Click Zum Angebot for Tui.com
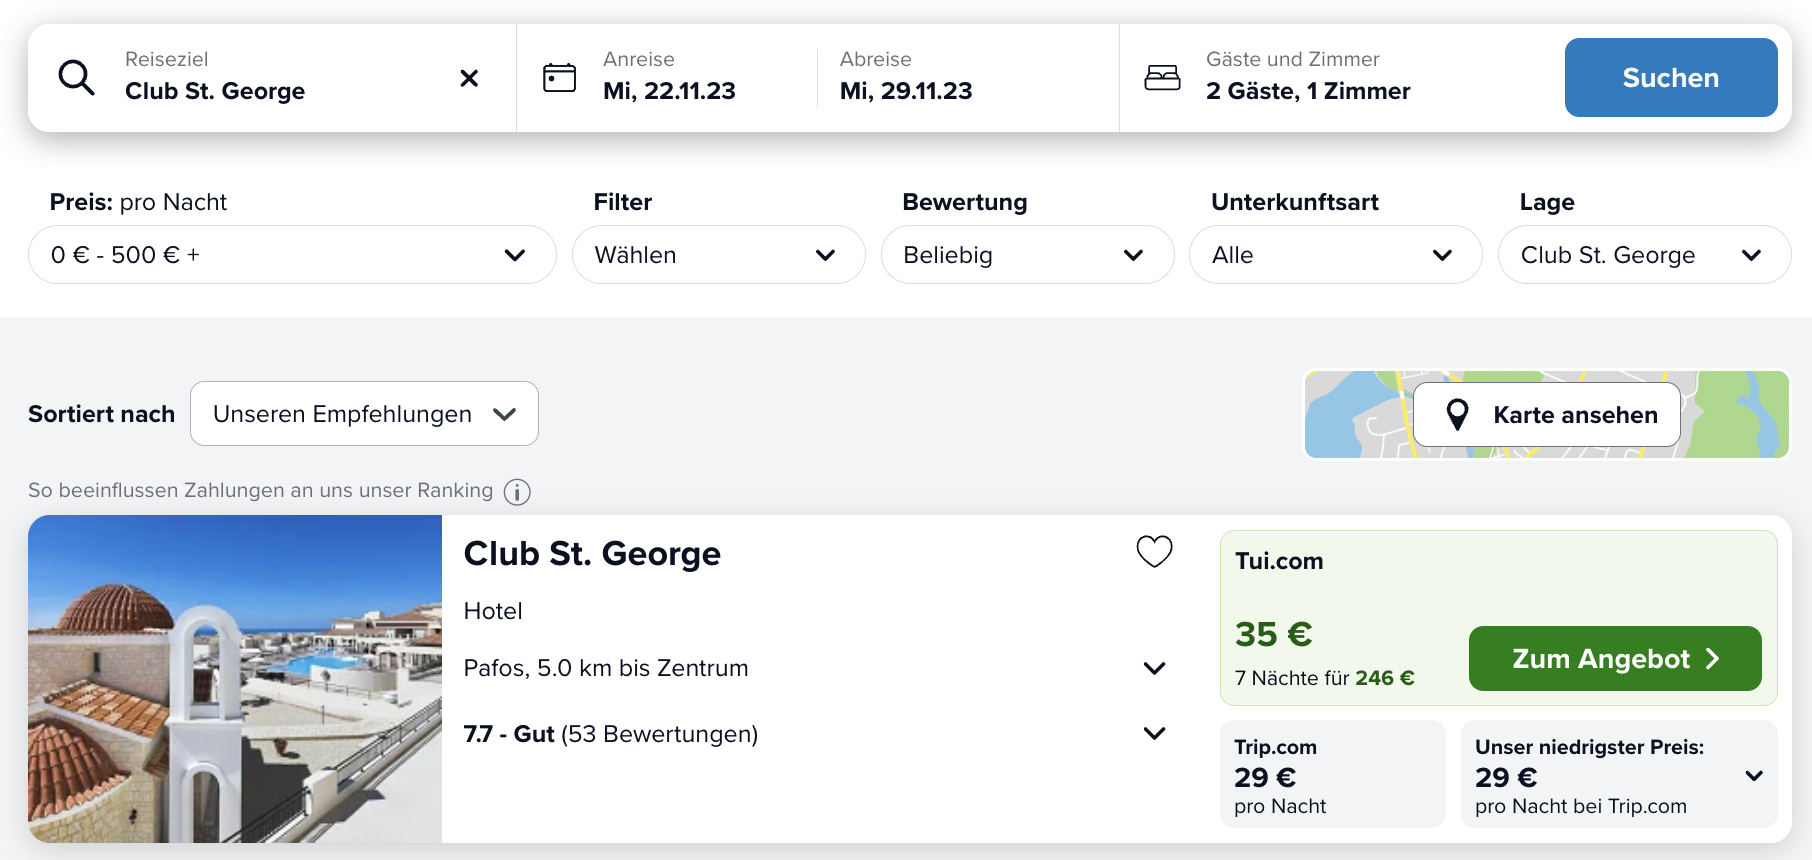Image resolution: width=1812 pixels, height=860 pixels. click(1614, 659)
